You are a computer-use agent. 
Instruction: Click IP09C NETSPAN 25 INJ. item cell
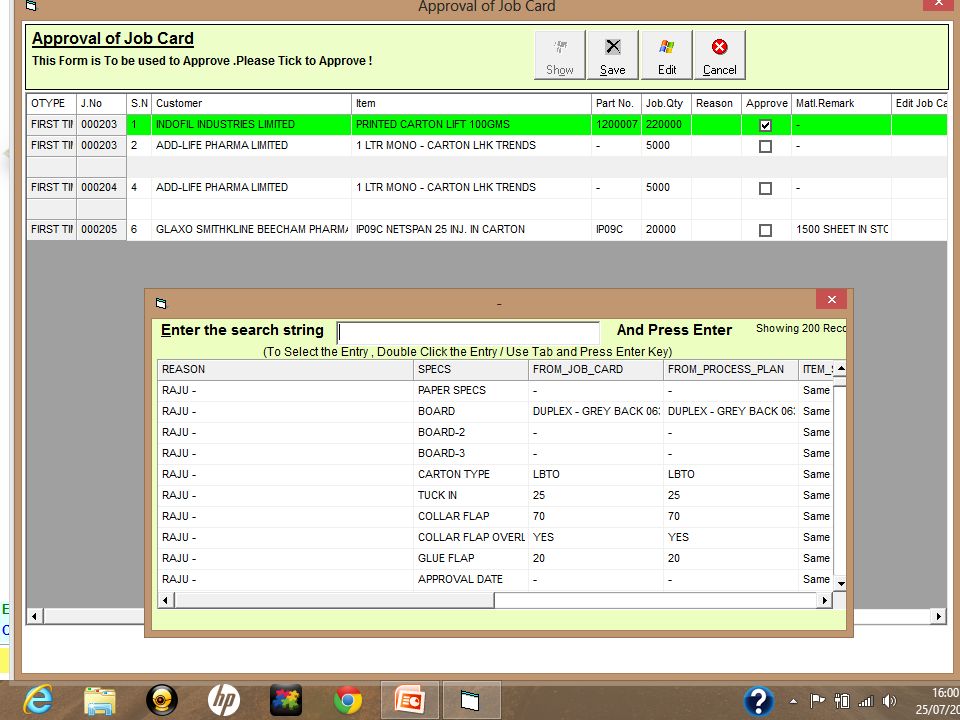471,230
